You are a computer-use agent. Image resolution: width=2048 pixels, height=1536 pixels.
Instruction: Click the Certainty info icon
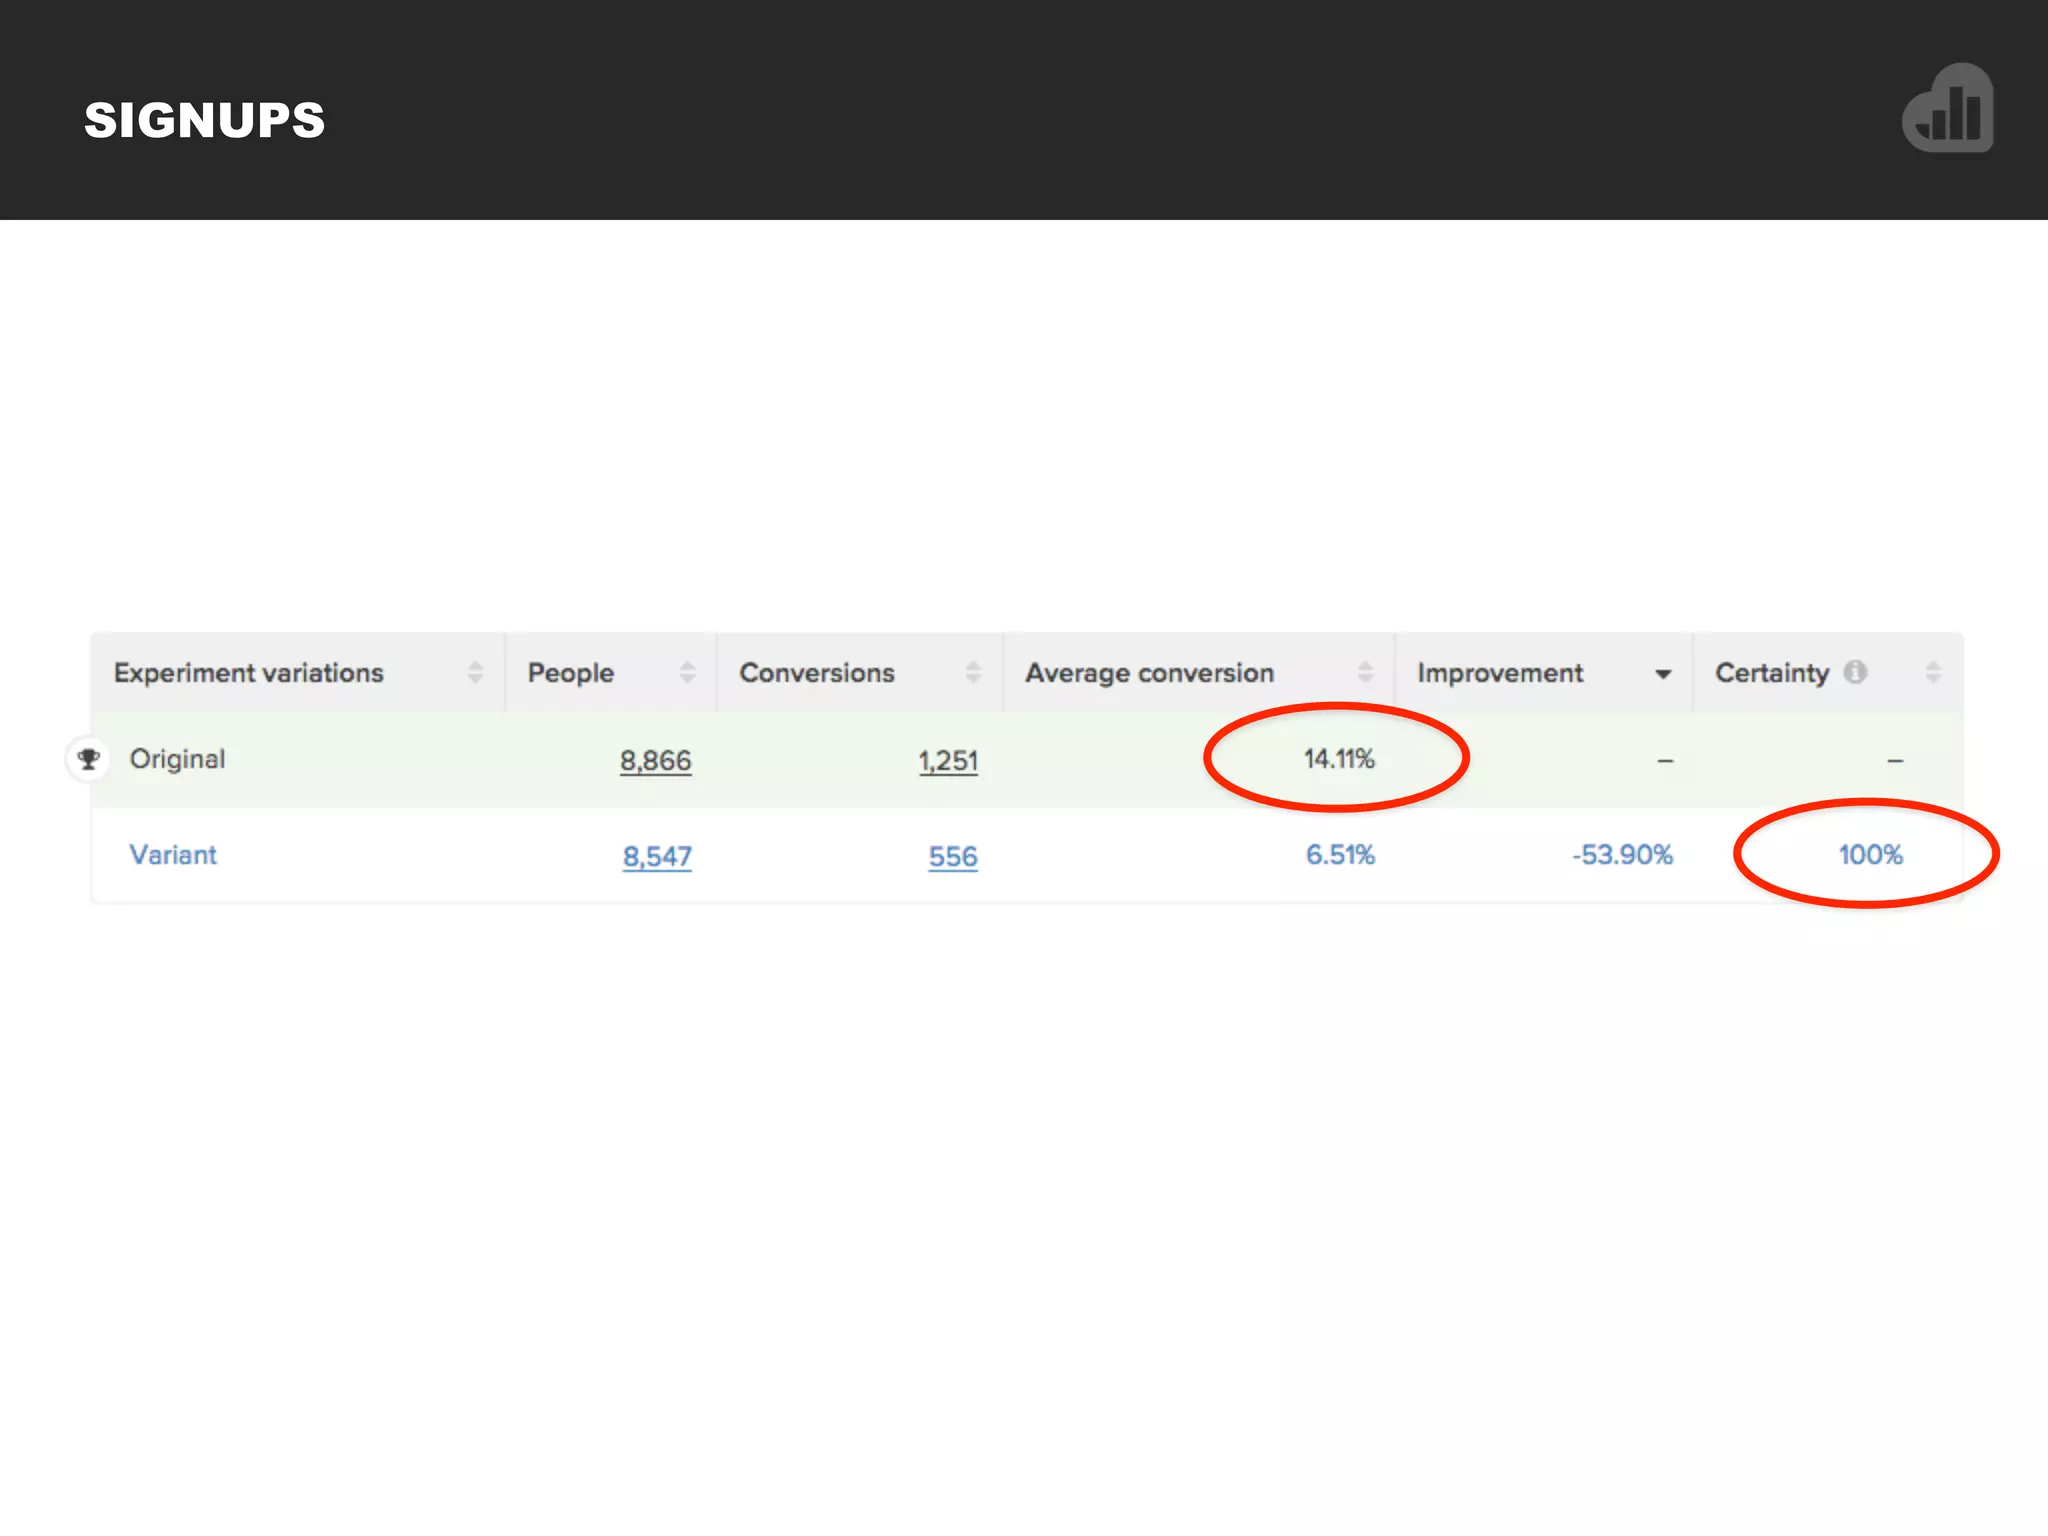1855,672
